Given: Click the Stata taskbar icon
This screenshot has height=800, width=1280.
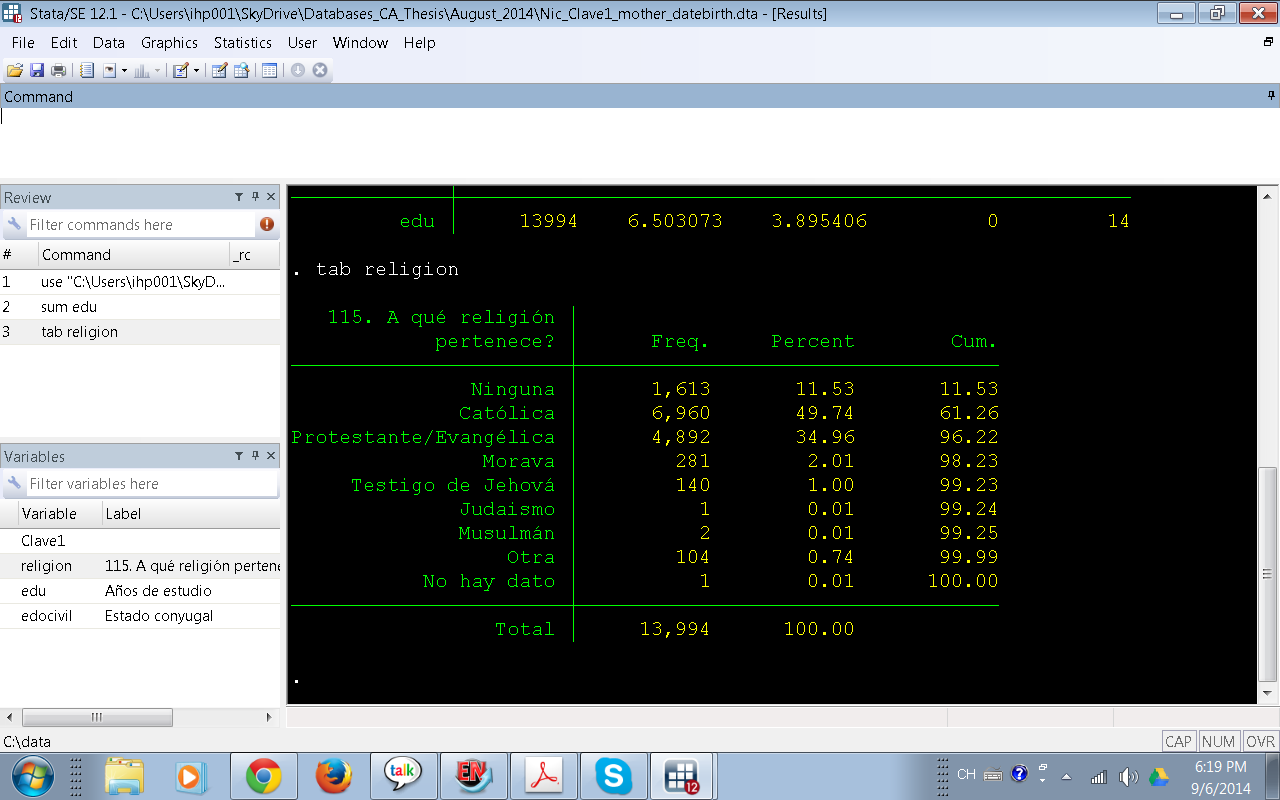Looking at the screenshot, I should tap(683, 776).
